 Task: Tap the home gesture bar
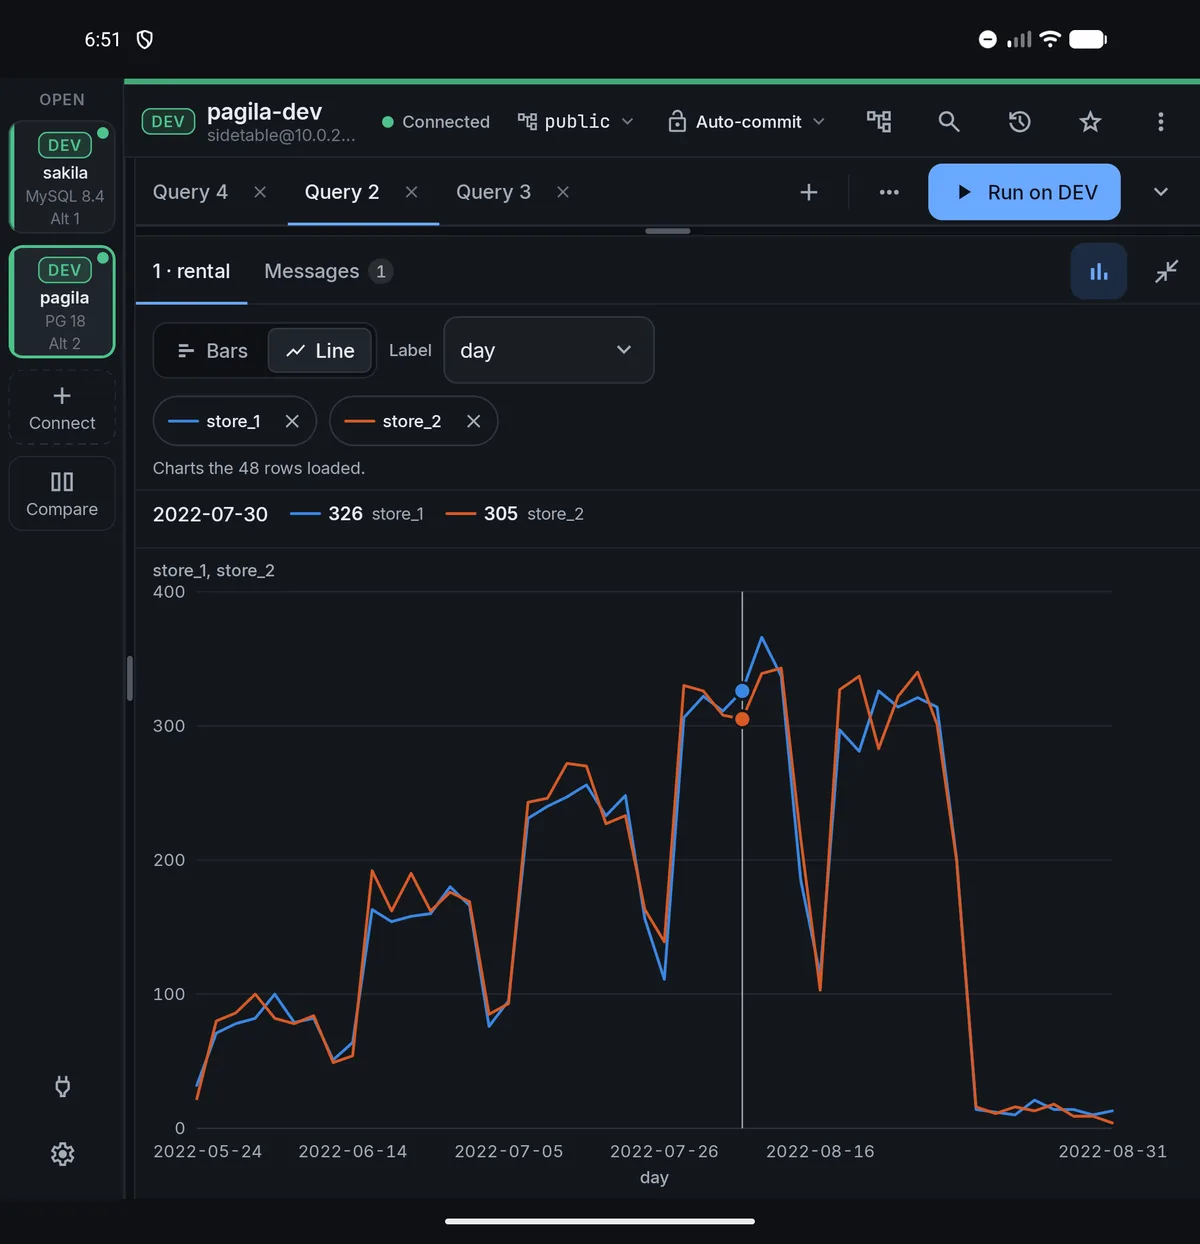pyautogui.click(x=600, y=1221)
